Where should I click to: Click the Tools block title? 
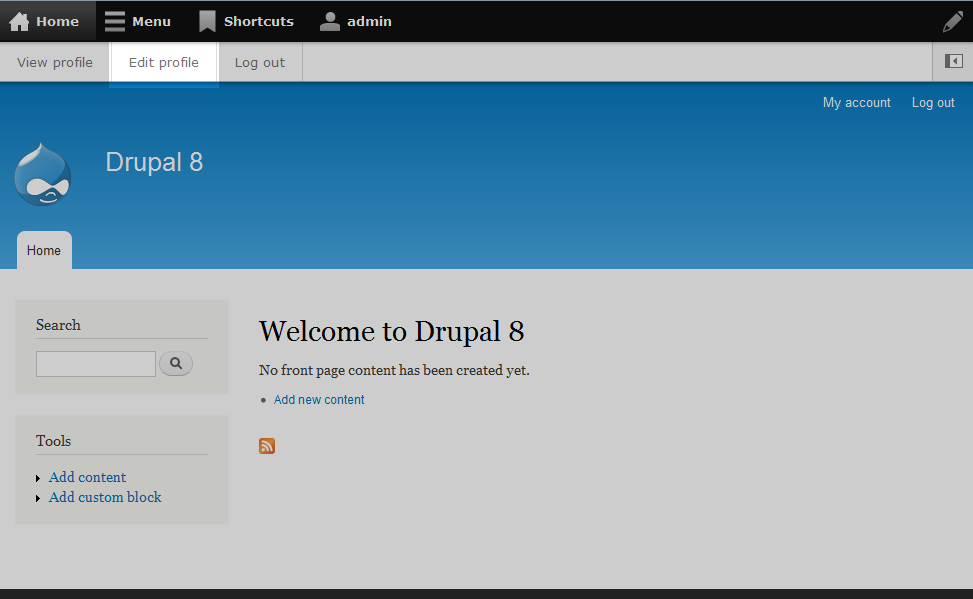pyautogui.click(x=53, y=441)
